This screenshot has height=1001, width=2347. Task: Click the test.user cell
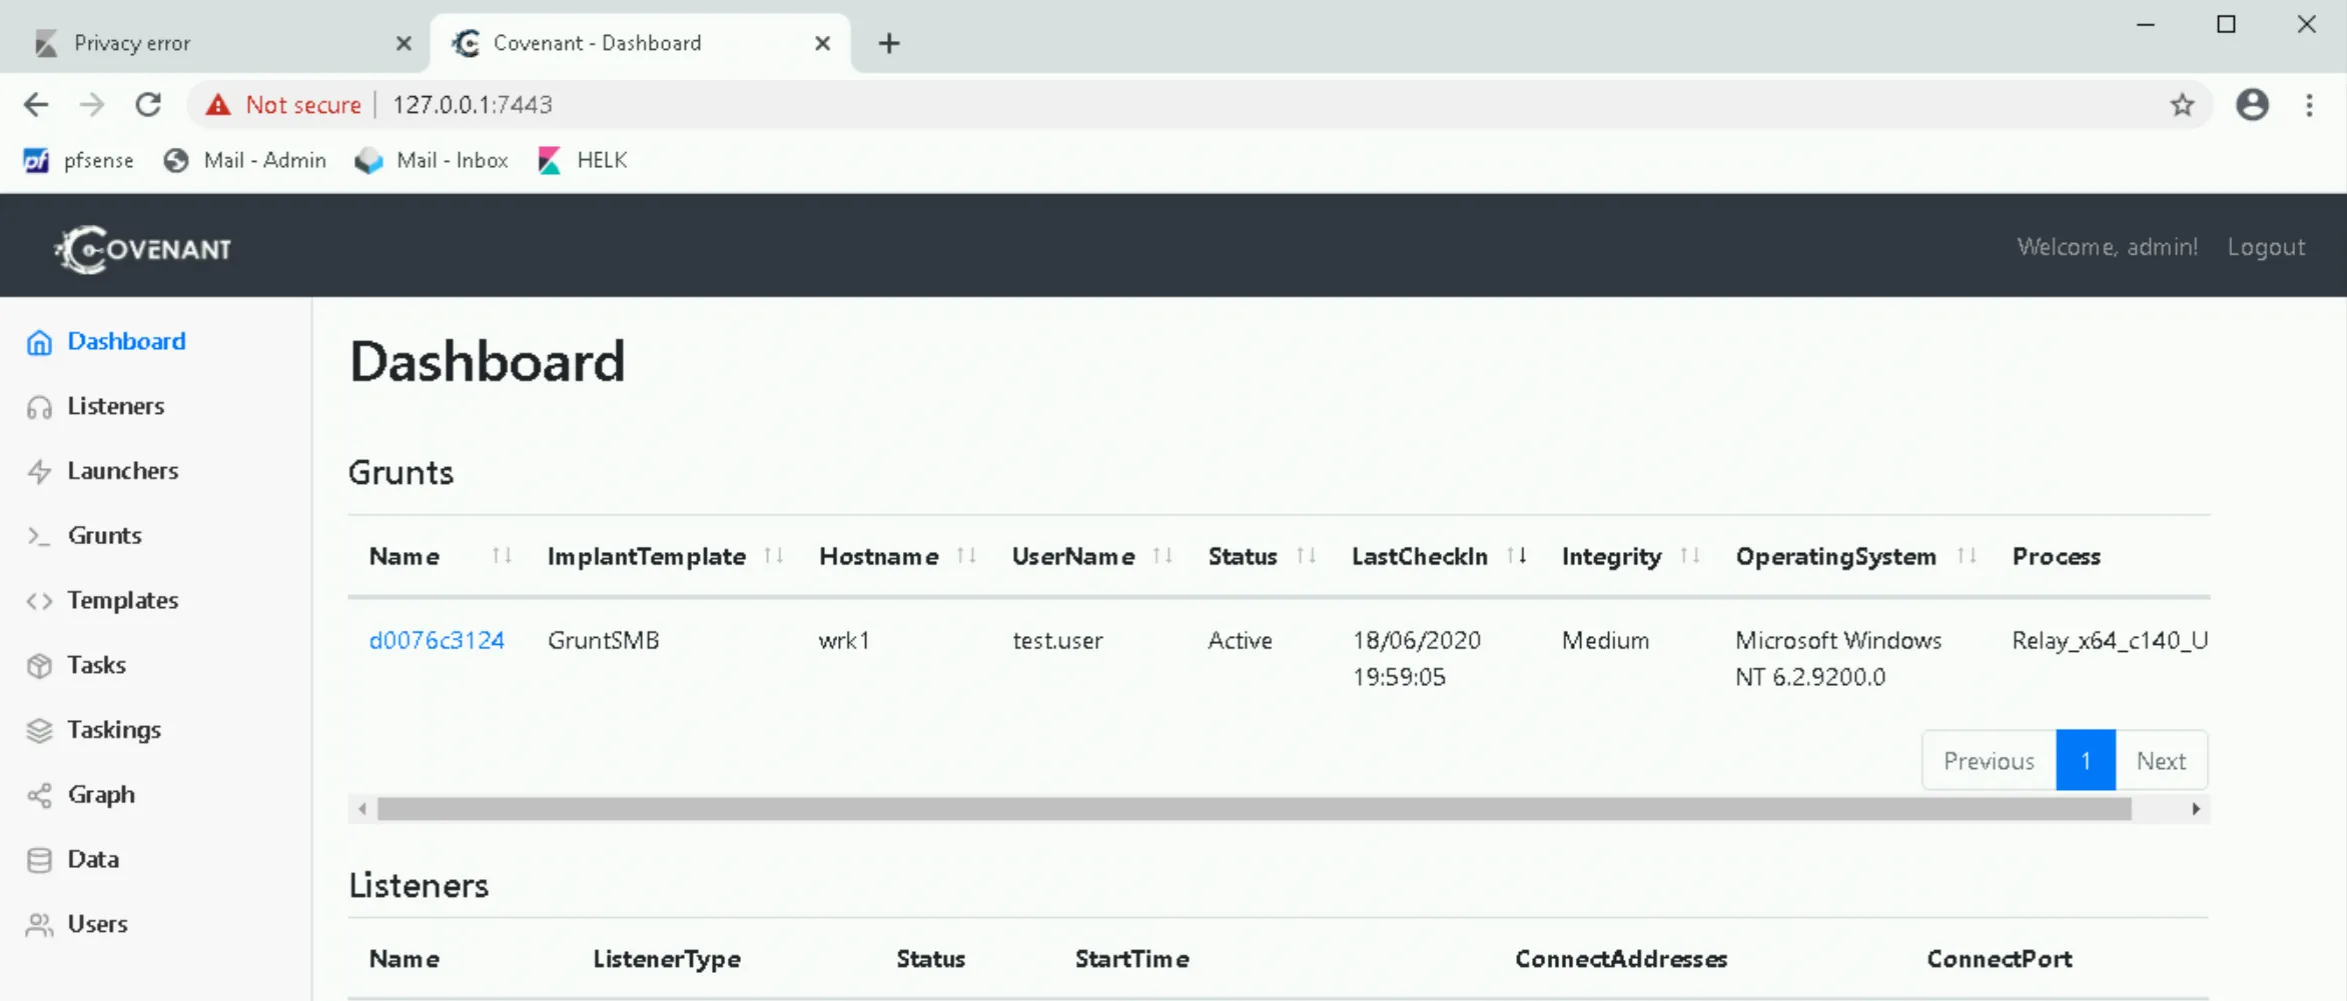click(1057, 640)
